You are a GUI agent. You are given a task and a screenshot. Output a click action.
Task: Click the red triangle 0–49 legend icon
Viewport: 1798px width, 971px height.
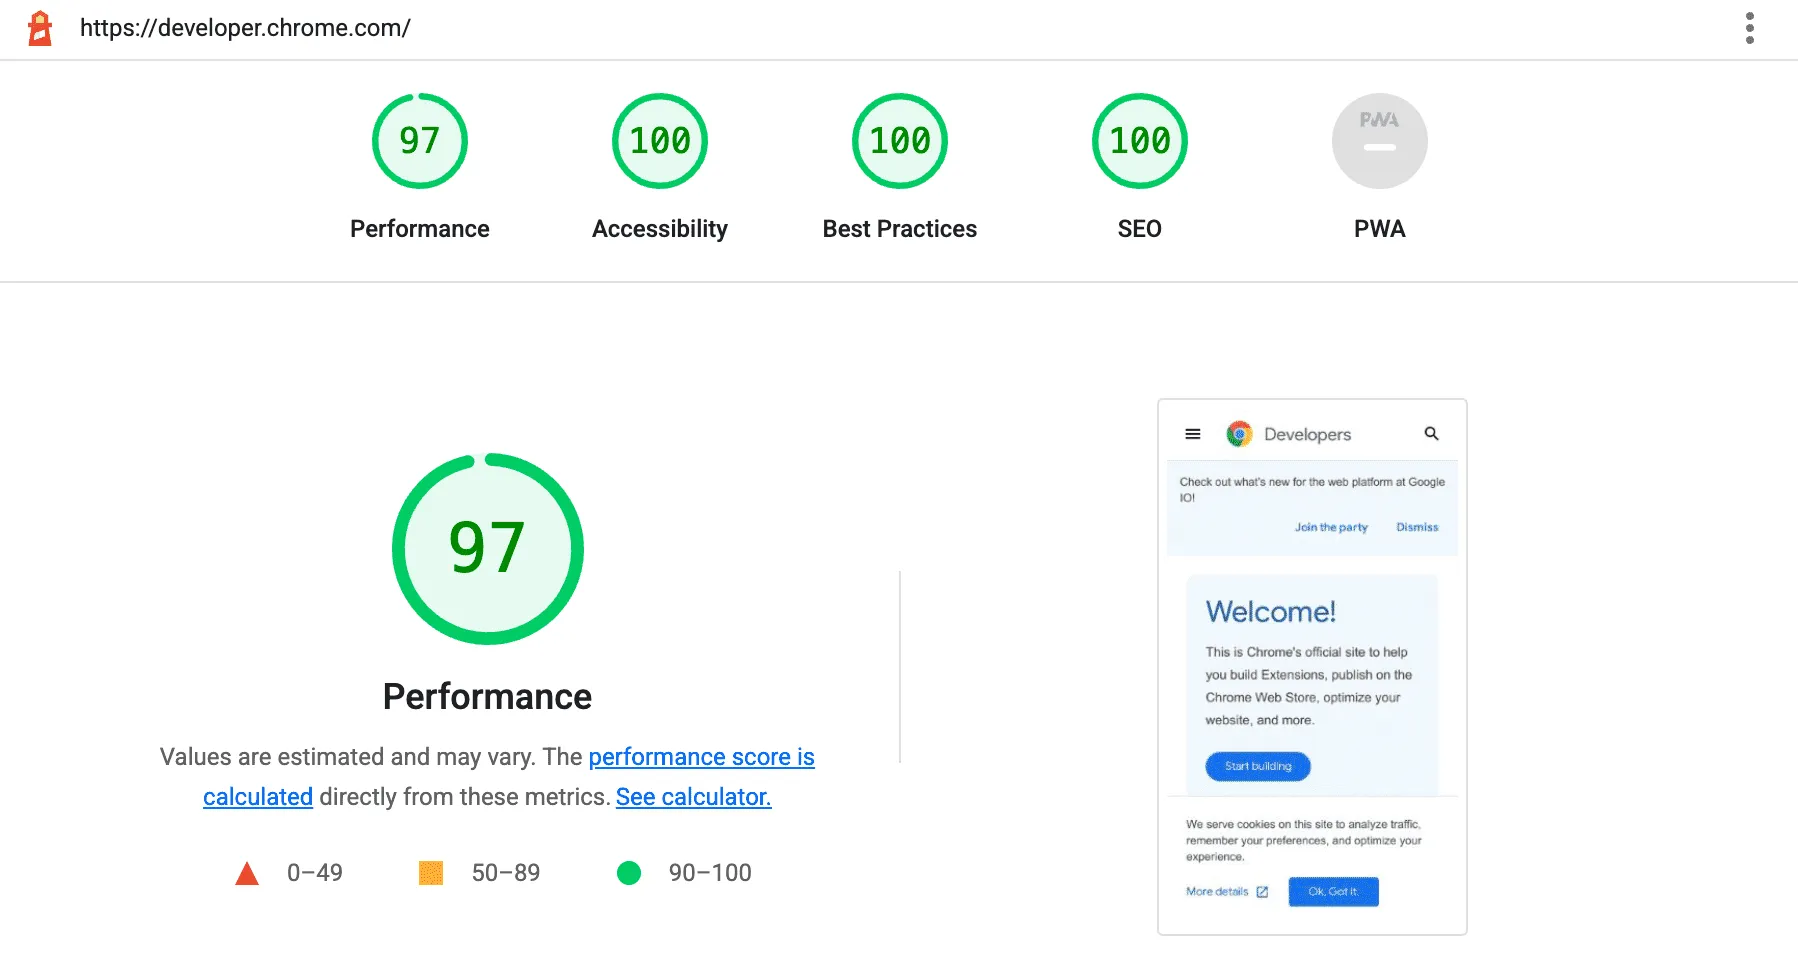247,874
